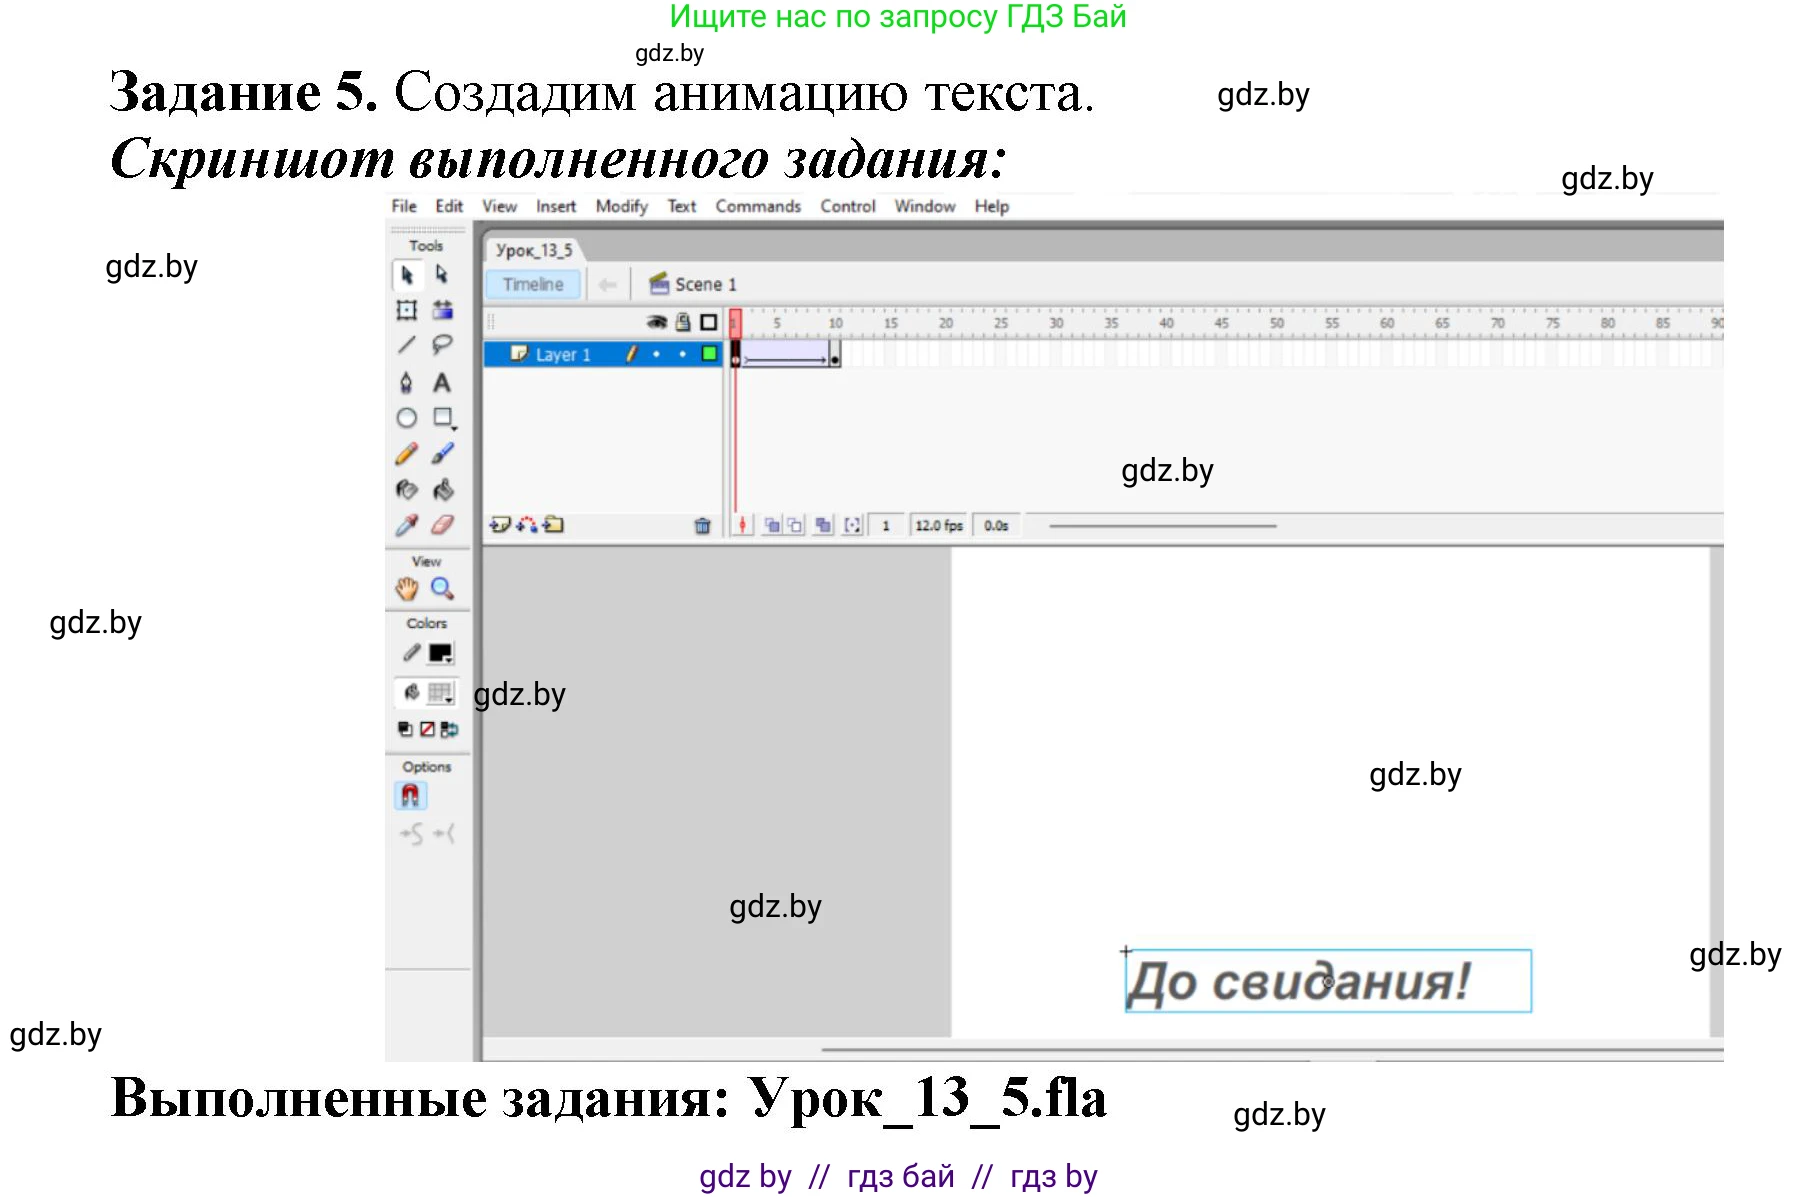Image resolution: width=1799 pixels, height=1197 pixels.
Task: Select the Pencil tool
Action: 406,452
